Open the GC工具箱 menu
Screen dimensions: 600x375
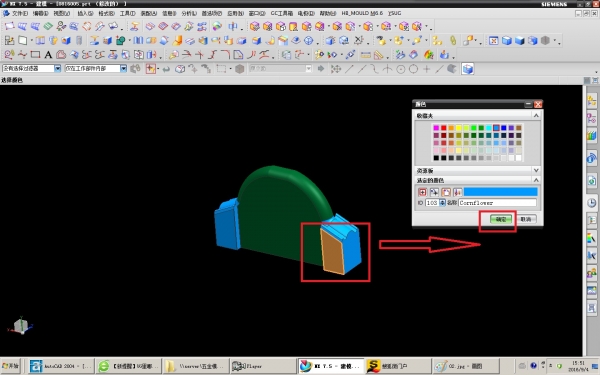(x=282, y=13)
